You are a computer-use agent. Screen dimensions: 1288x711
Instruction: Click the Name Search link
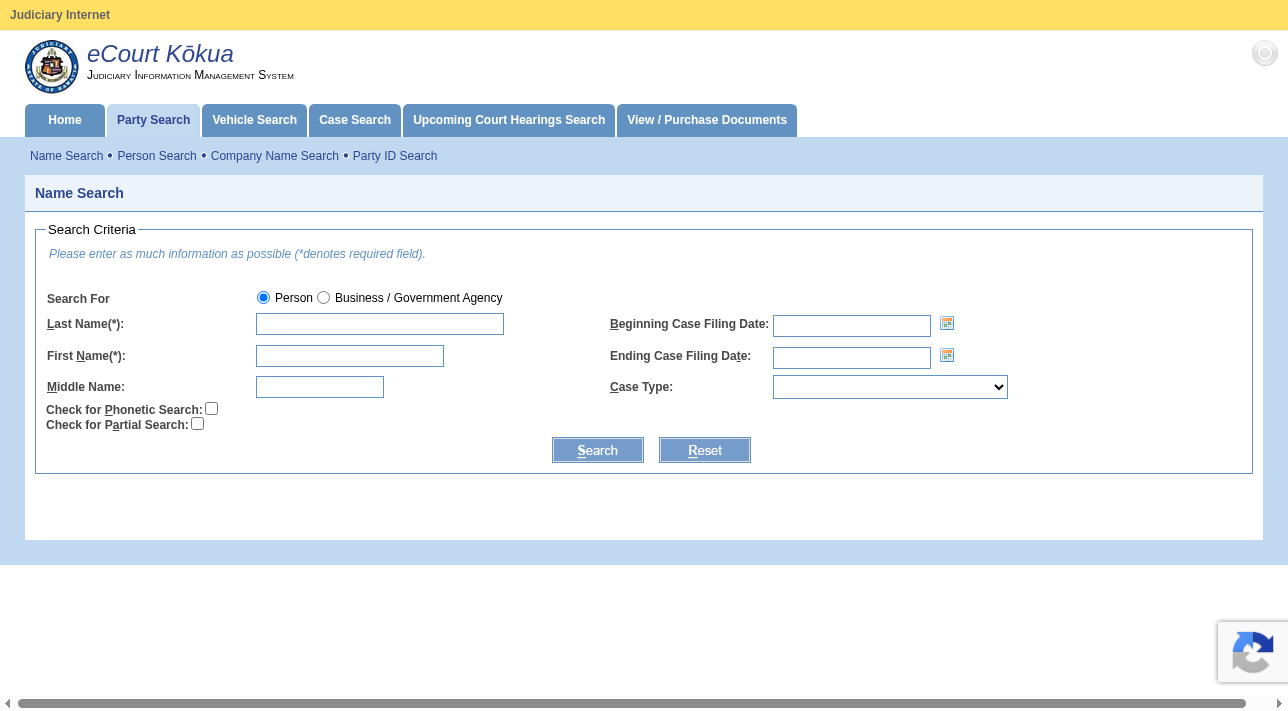coord(67,156)
